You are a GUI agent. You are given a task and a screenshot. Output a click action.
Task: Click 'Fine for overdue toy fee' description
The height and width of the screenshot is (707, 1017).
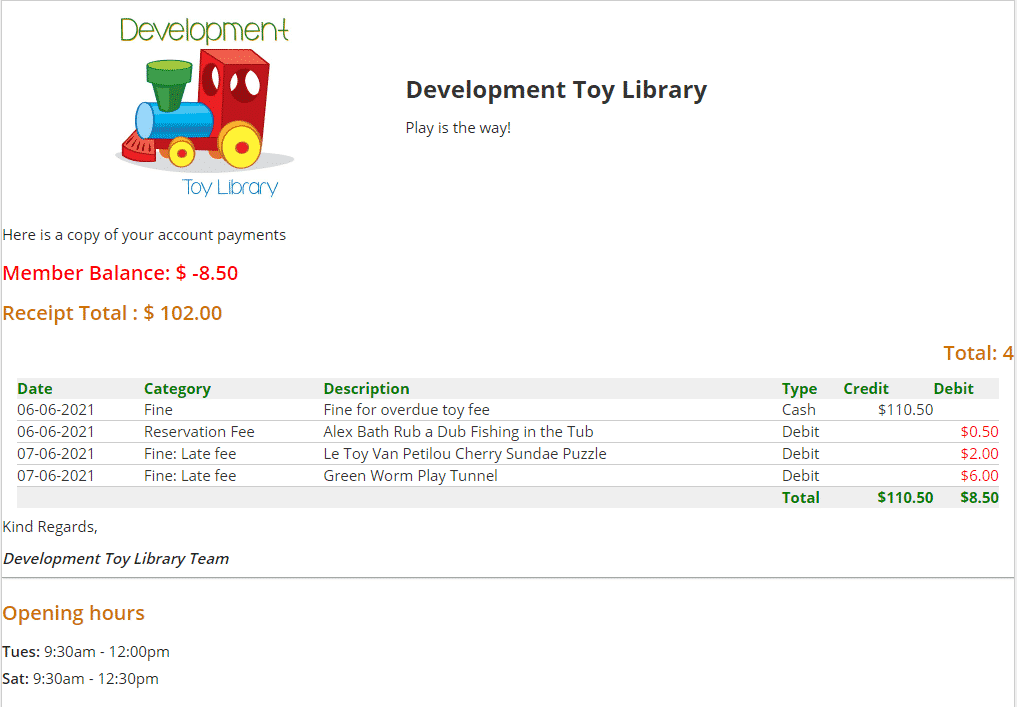click(x=407, y=410)
